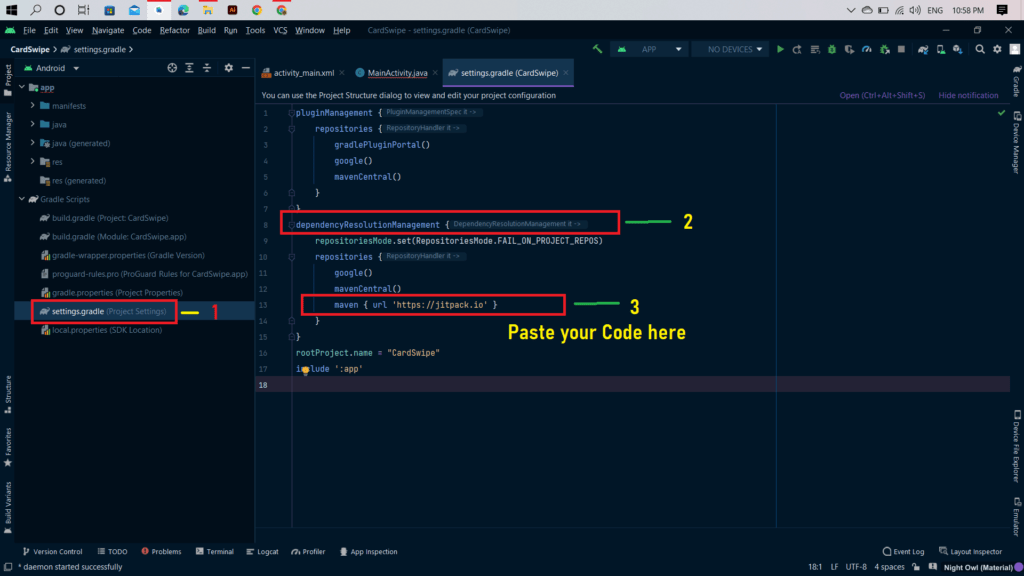The image size is (1024, 576).
Task: Switch to the MainActivity.java tab
Action: [397, 73]
